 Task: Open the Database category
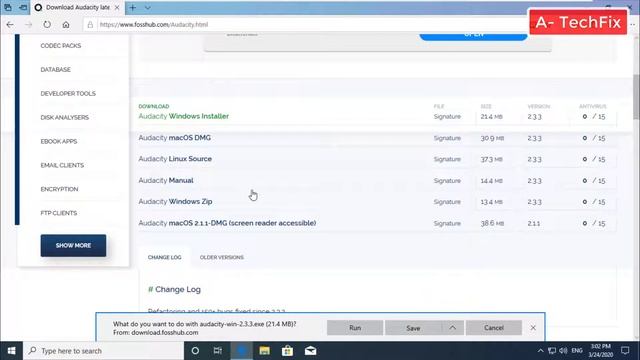56,69
